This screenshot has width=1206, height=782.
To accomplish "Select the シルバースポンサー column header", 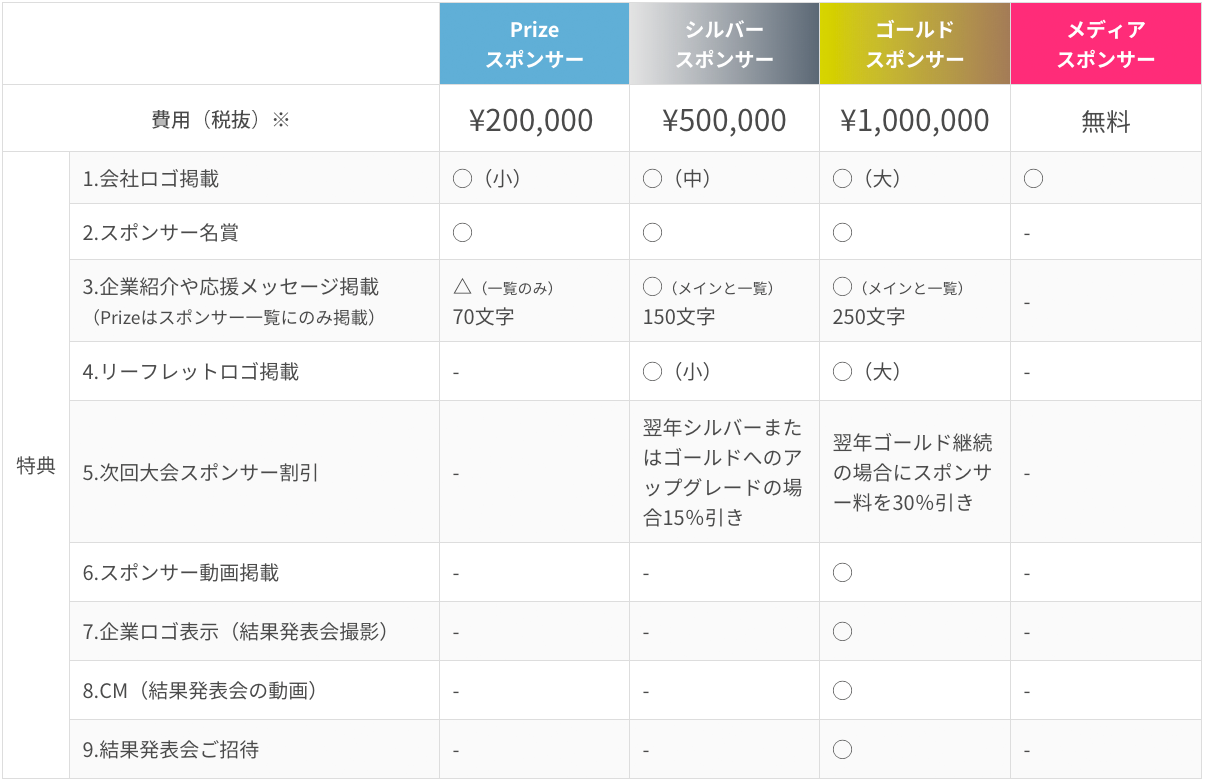I will pyautogui.click(x=724, y=44).
